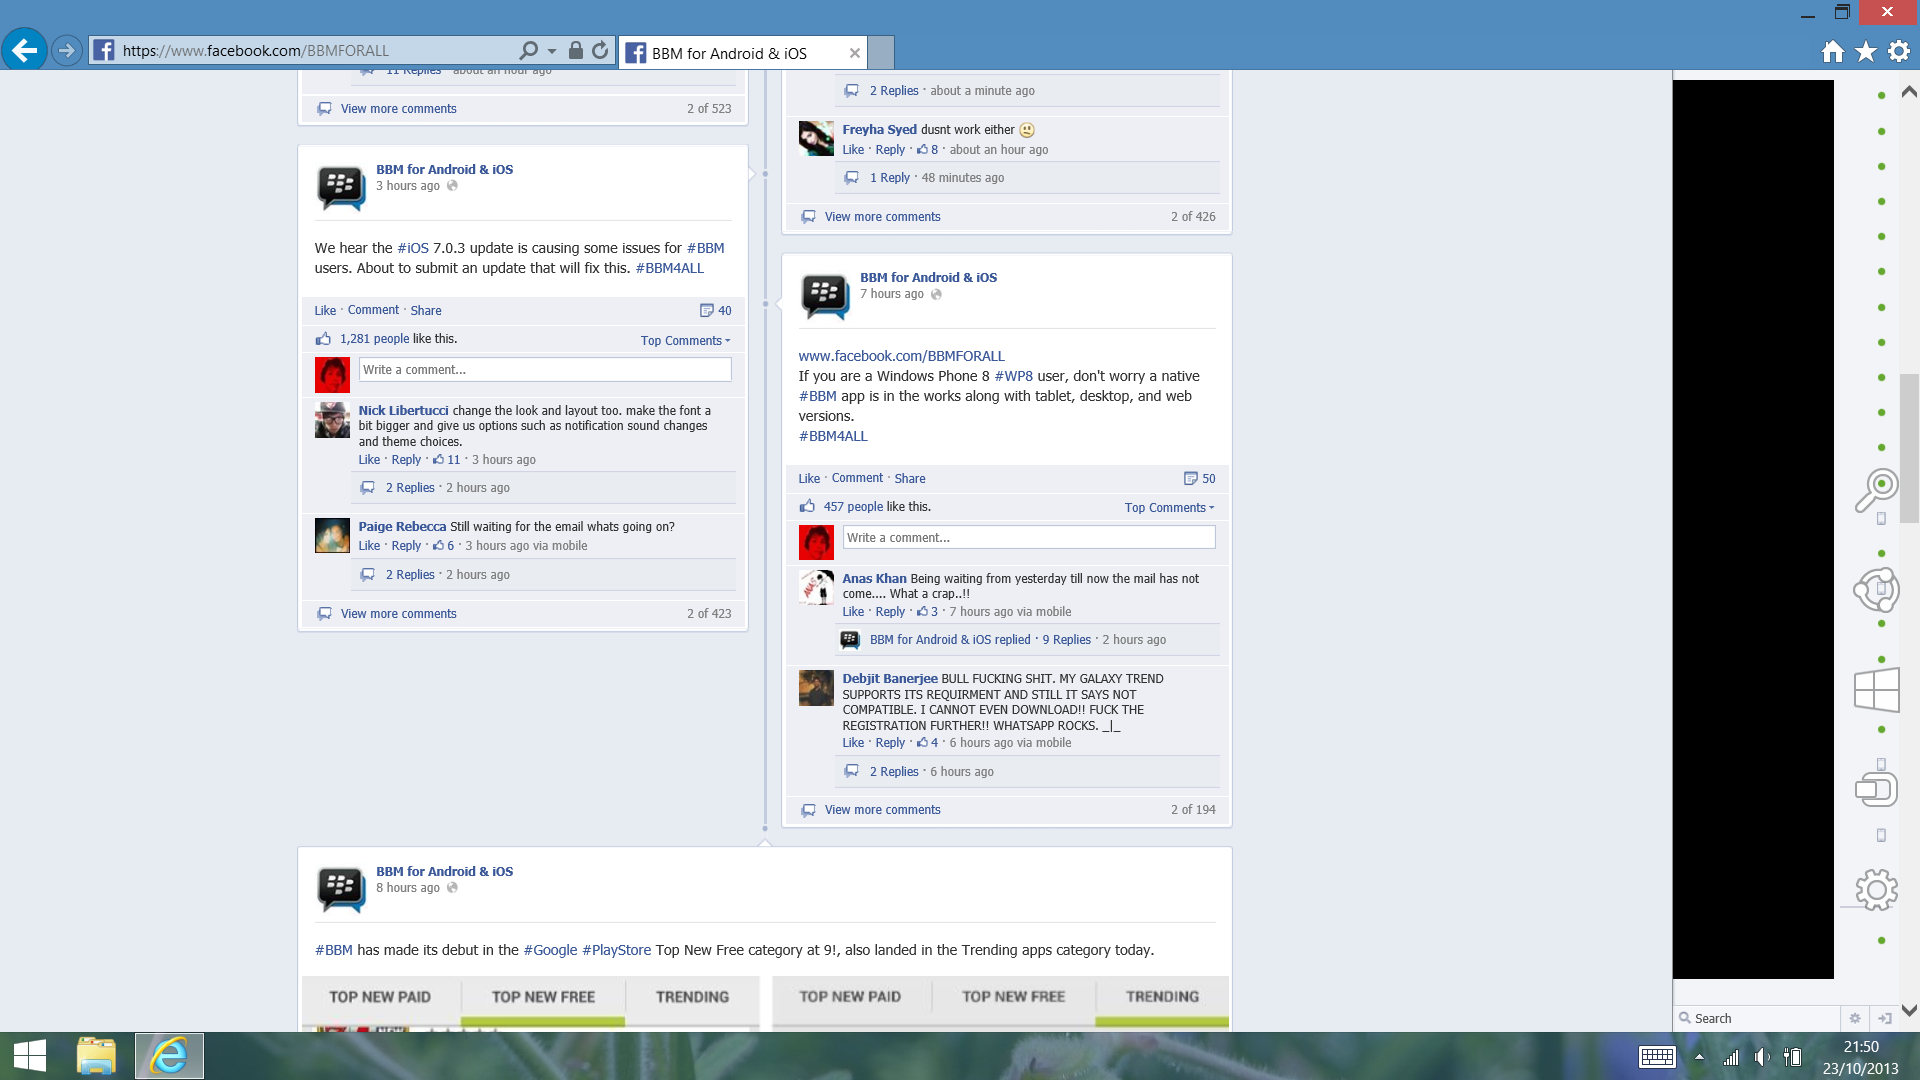
Task: Click BBM logo avatar on 8 hours ago post
Action: [x=340, y=888]
